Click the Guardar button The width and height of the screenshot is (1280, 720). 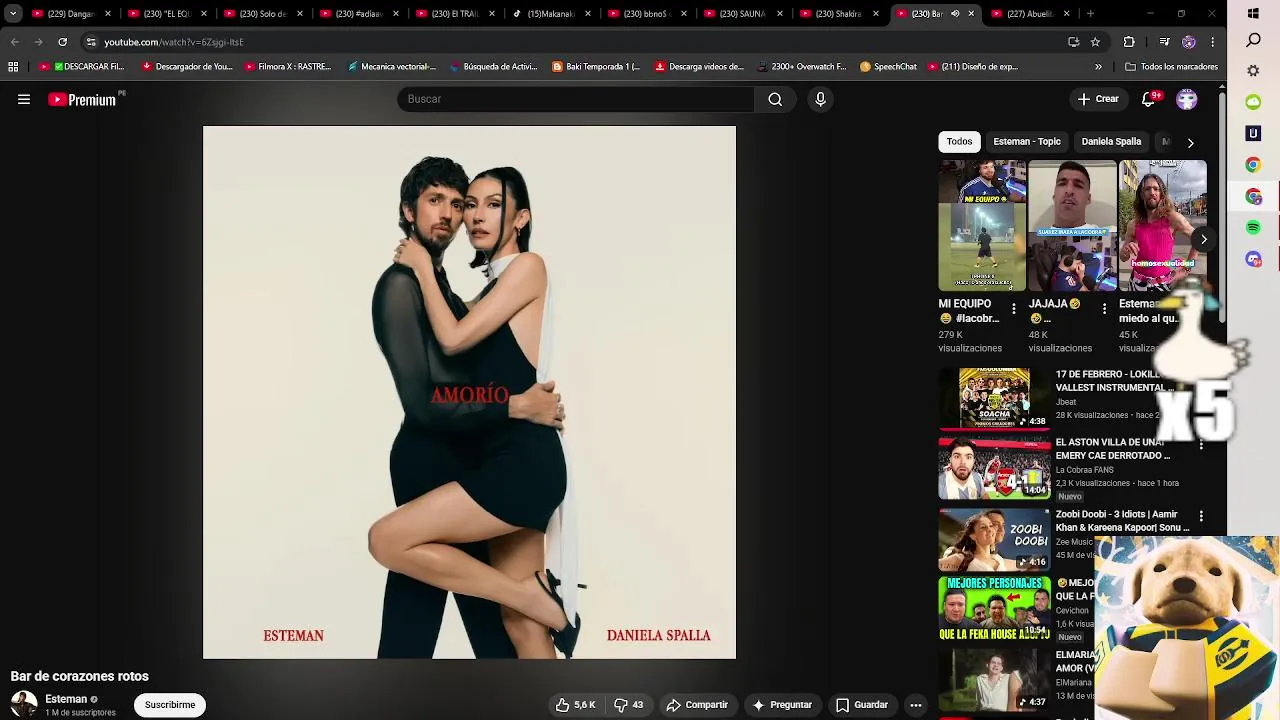click(862, 705)
